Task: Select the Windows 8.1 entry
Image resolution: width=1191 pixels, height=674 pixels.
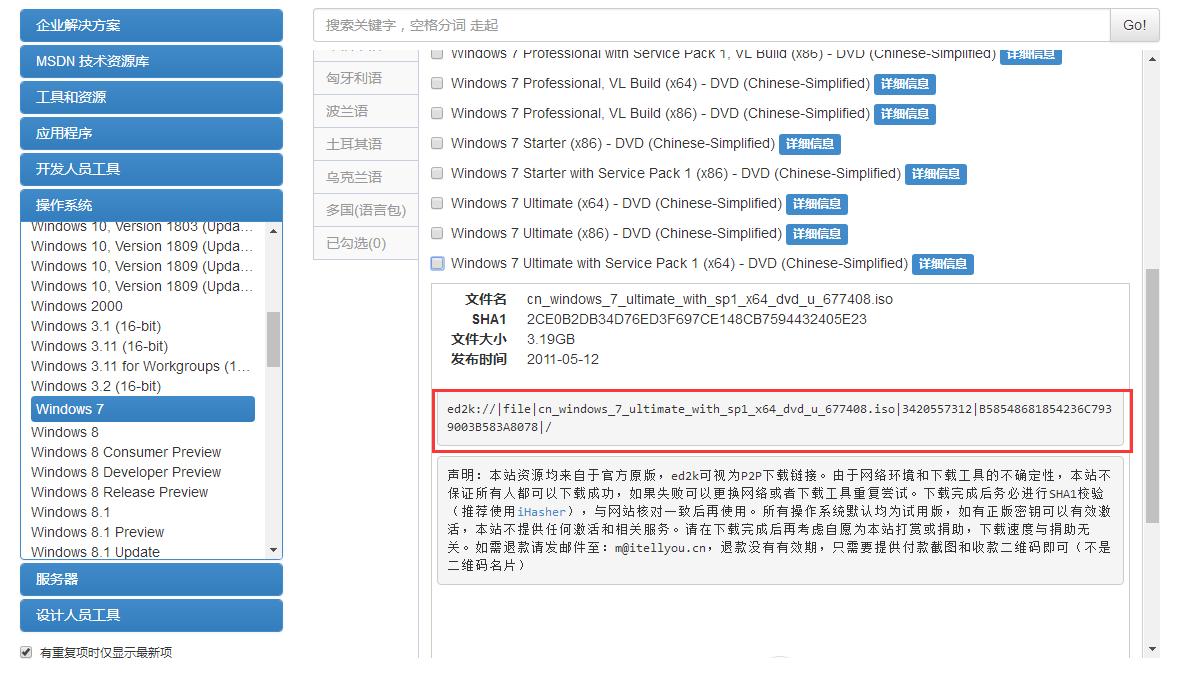Action: pos(71,512)
